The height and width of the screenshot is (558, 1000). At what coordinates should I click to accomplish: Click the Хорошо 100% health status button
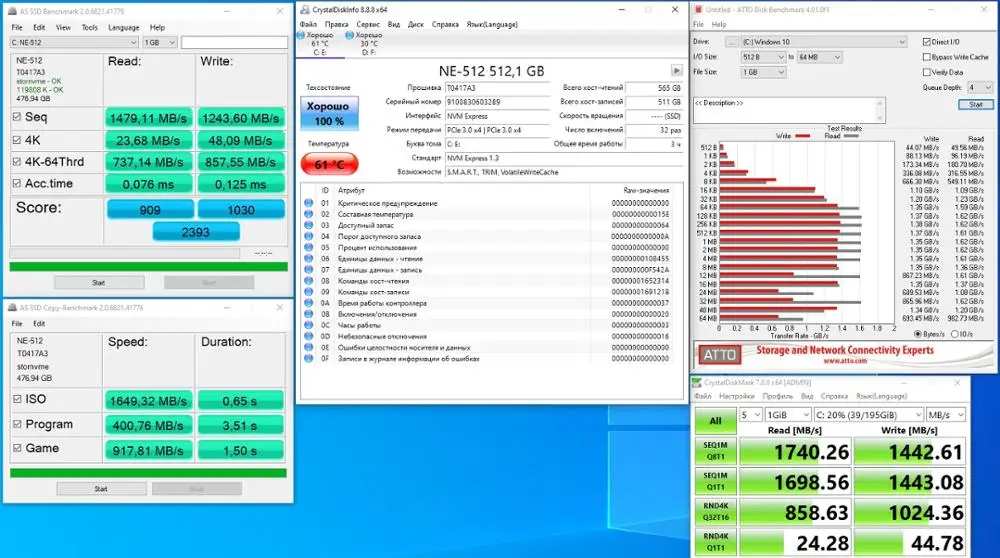pyautogui.click(x=329, y=114)
